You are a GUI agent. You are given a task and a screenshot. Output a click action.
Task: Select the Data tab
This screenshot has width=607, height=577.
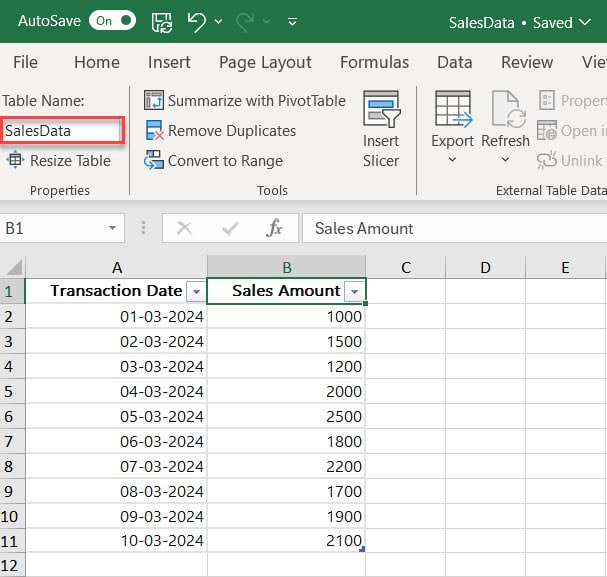pyautogui.click(x=454, y=62)
